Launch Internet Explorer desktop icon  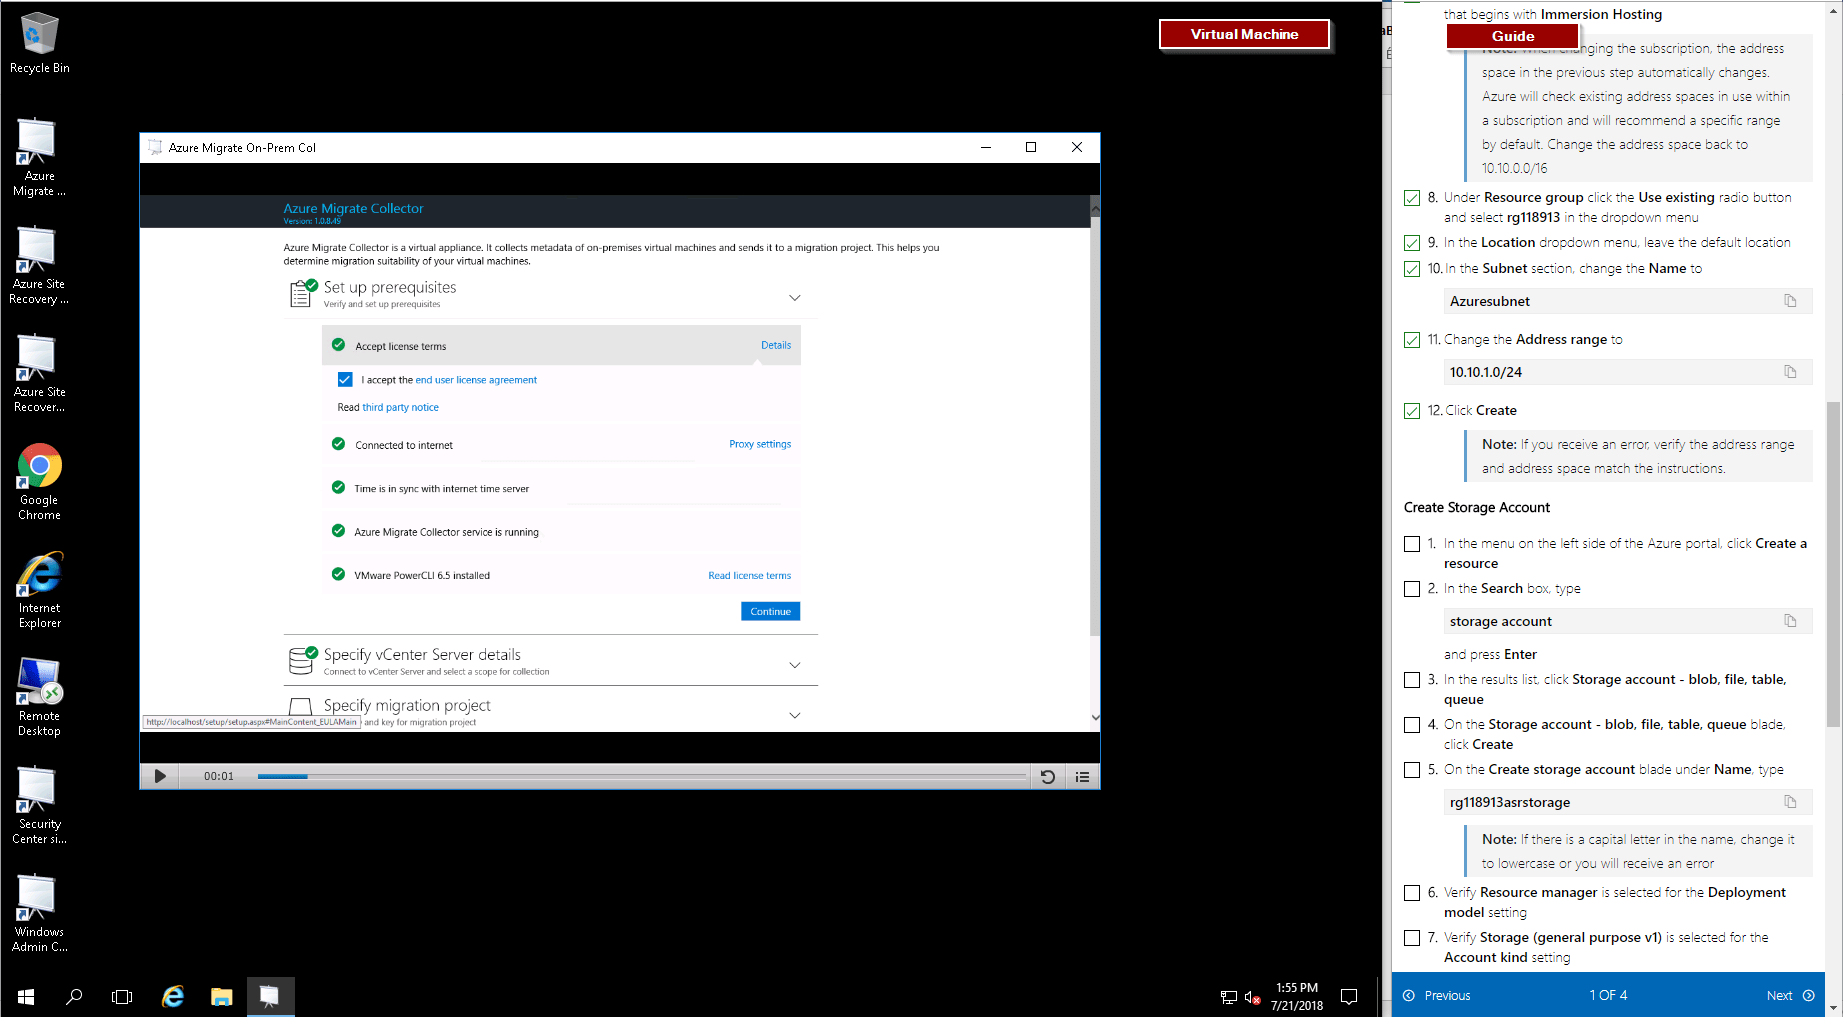click(x=39, y=590)
